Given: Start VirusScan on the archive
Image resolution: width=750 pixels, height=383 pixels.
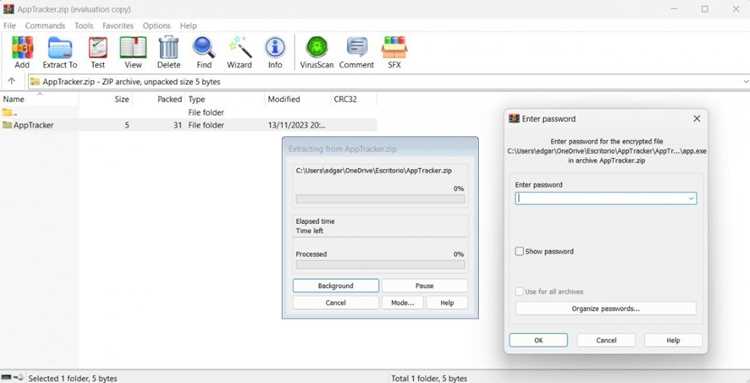Looking at the screenshot, I should click(317, 53).
